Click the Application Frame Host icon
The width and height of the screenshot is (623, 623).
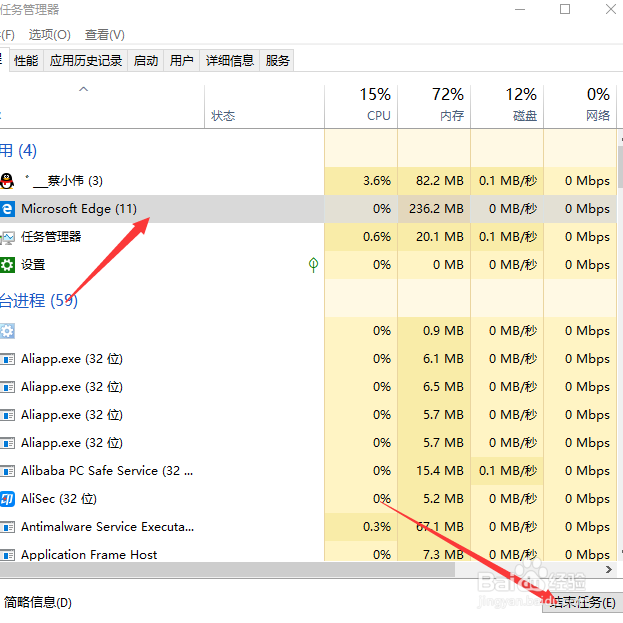point(7,555)
